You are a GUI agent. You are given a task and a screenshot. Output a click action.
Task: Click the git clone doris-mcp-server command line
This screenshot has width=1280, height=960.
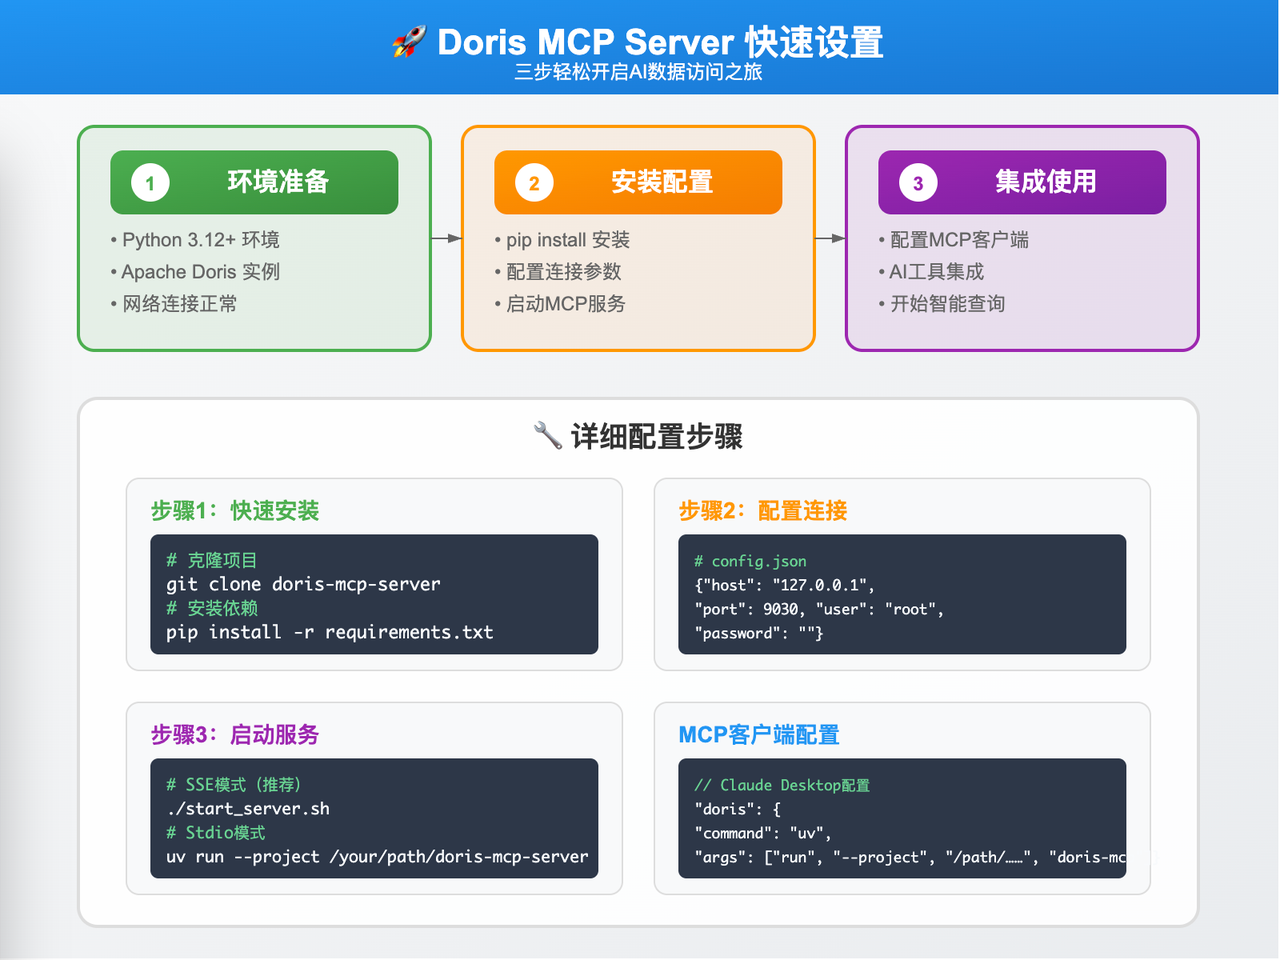[x=303, y=584]
